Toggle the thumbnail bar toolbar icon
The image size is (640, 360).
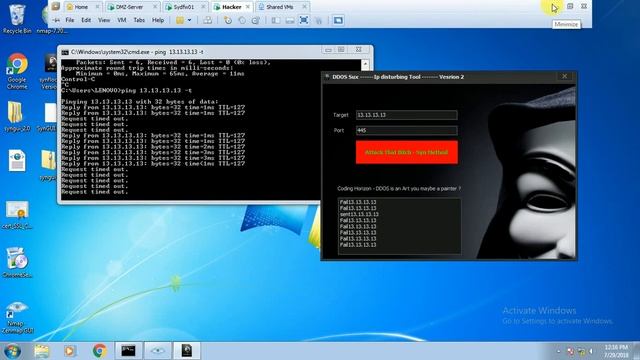290,20
